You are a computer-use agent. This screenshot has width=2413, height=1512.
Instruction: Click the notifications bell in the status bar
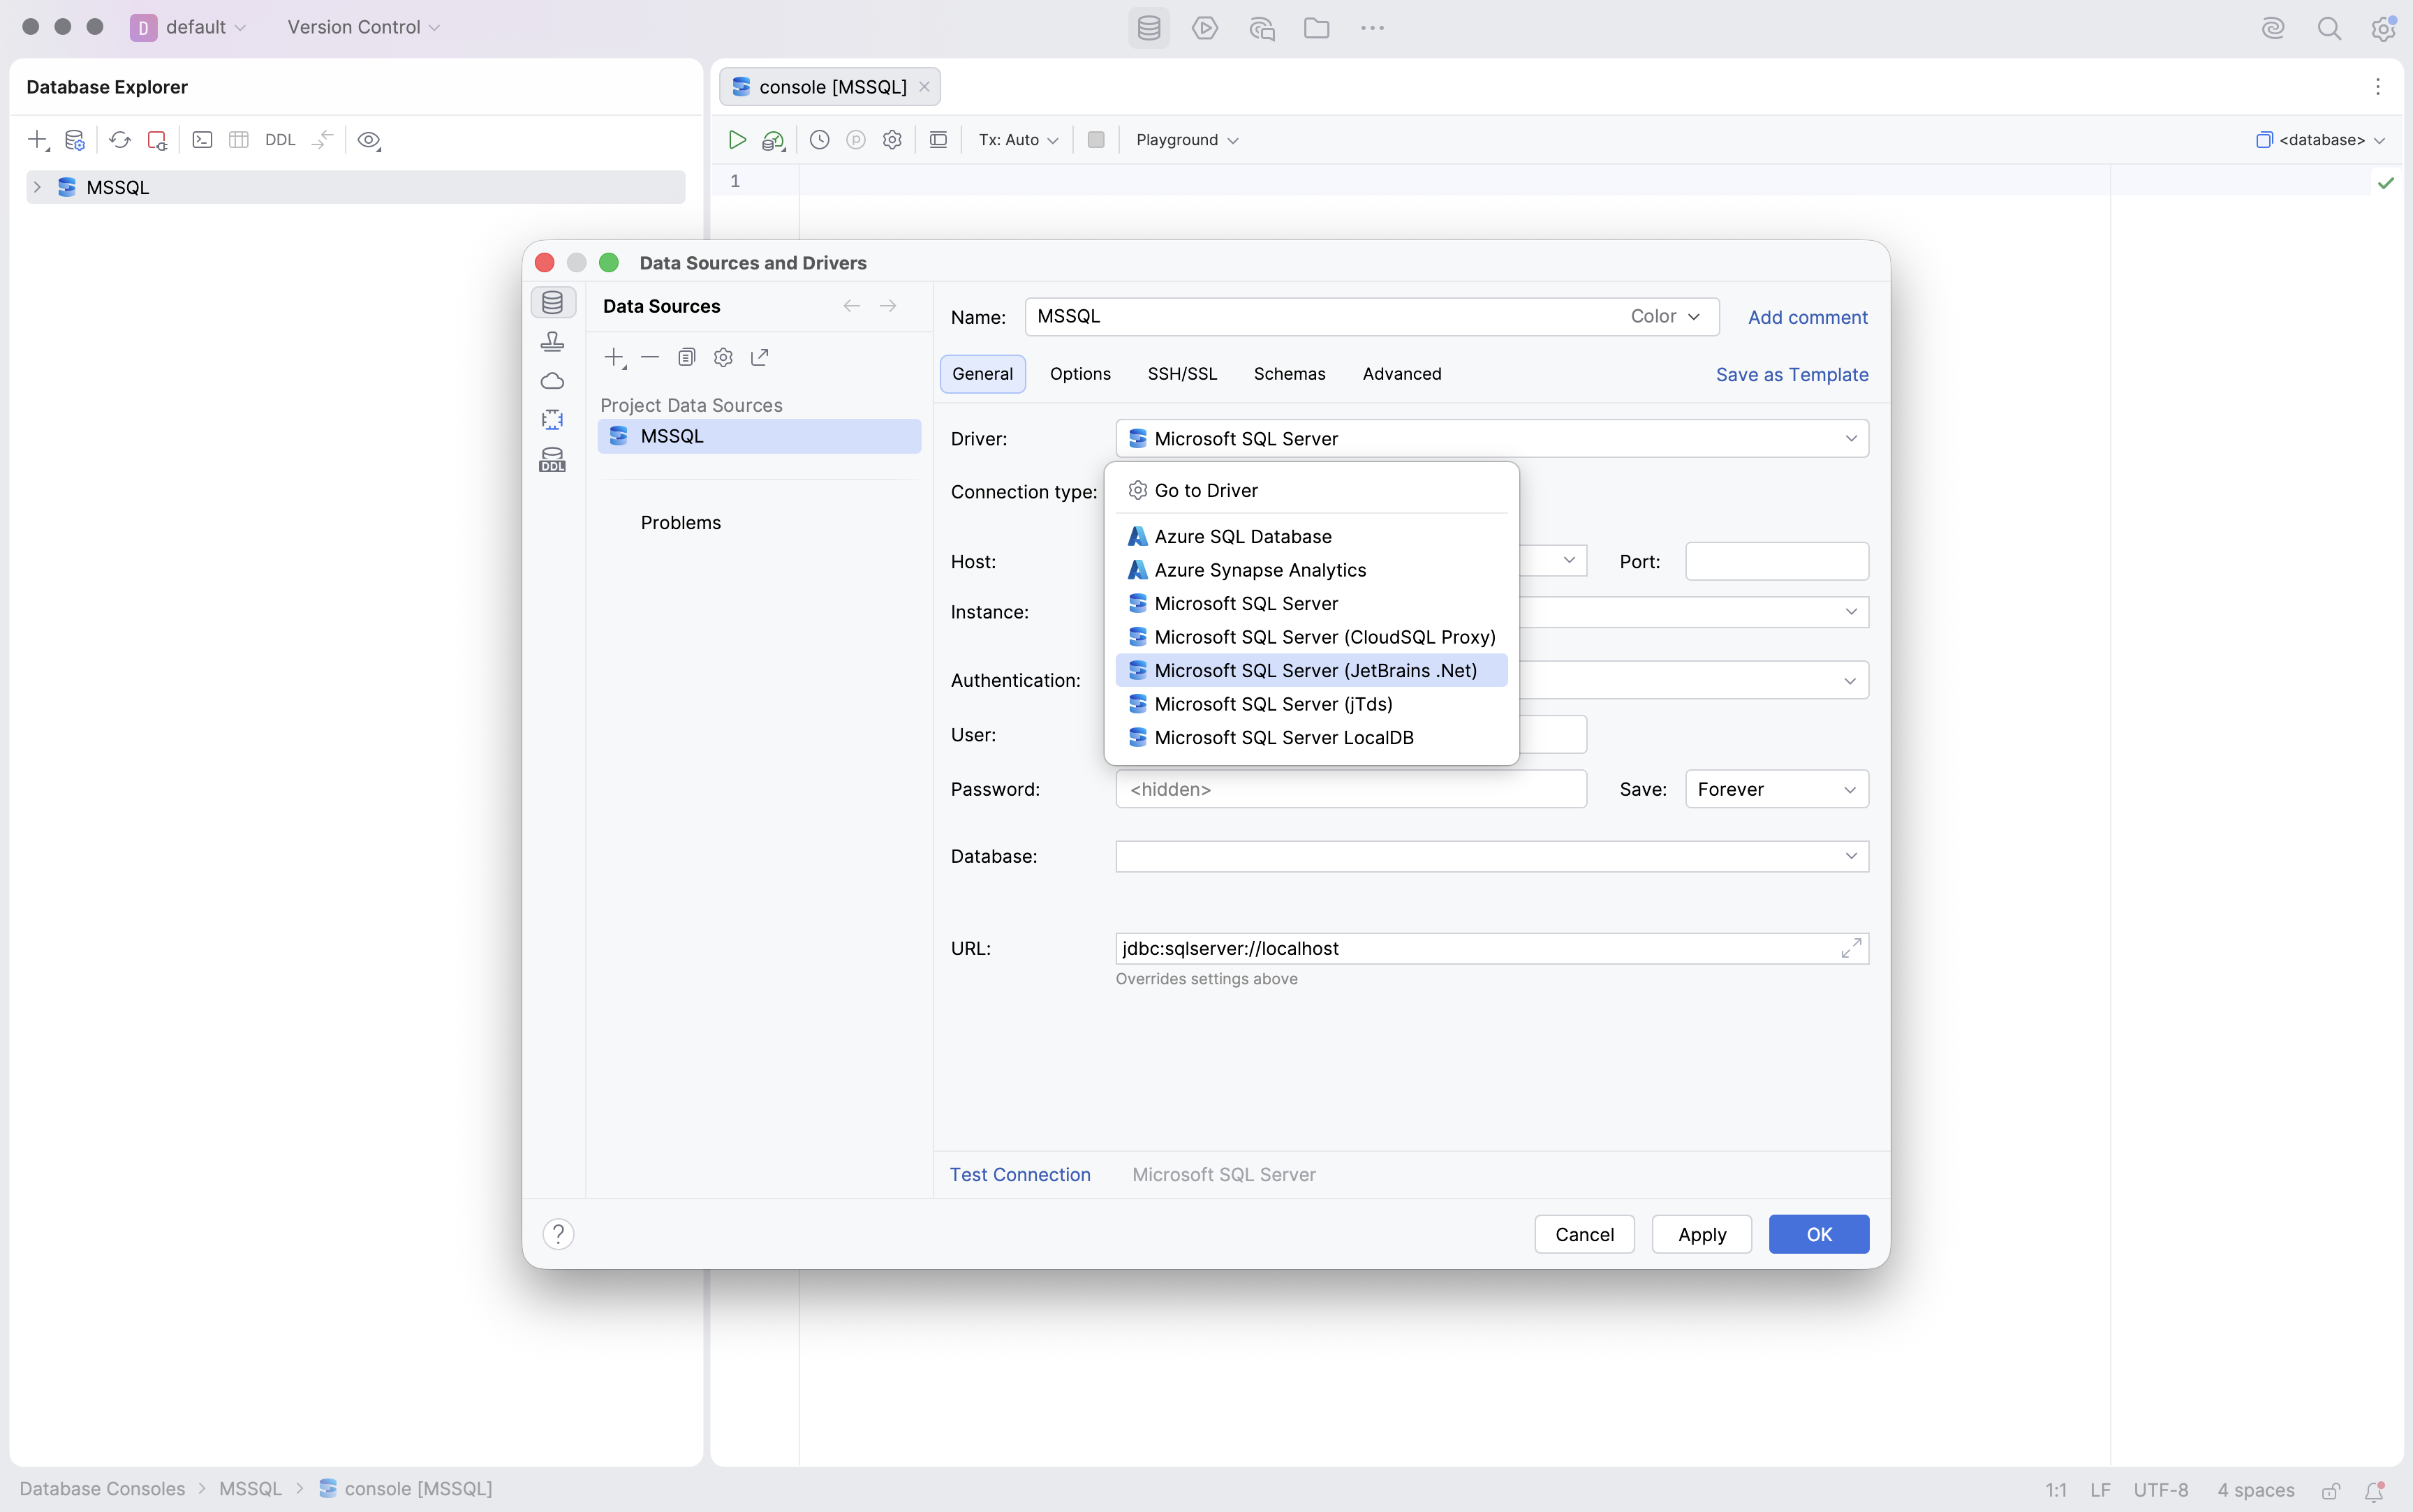pyautogui.click(x=2375, y=1490)
